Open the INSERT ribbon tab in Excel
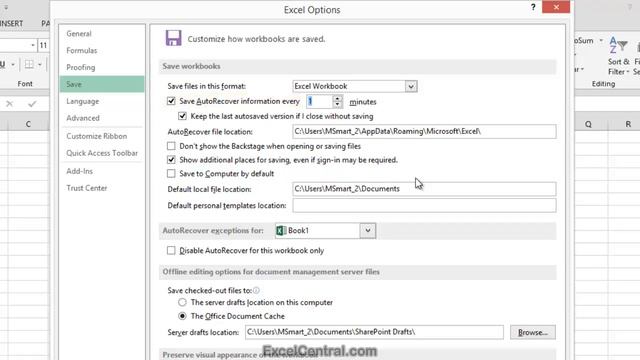This screenshot has width=640, height=360. pyautogui.click(x=11, y=23)
